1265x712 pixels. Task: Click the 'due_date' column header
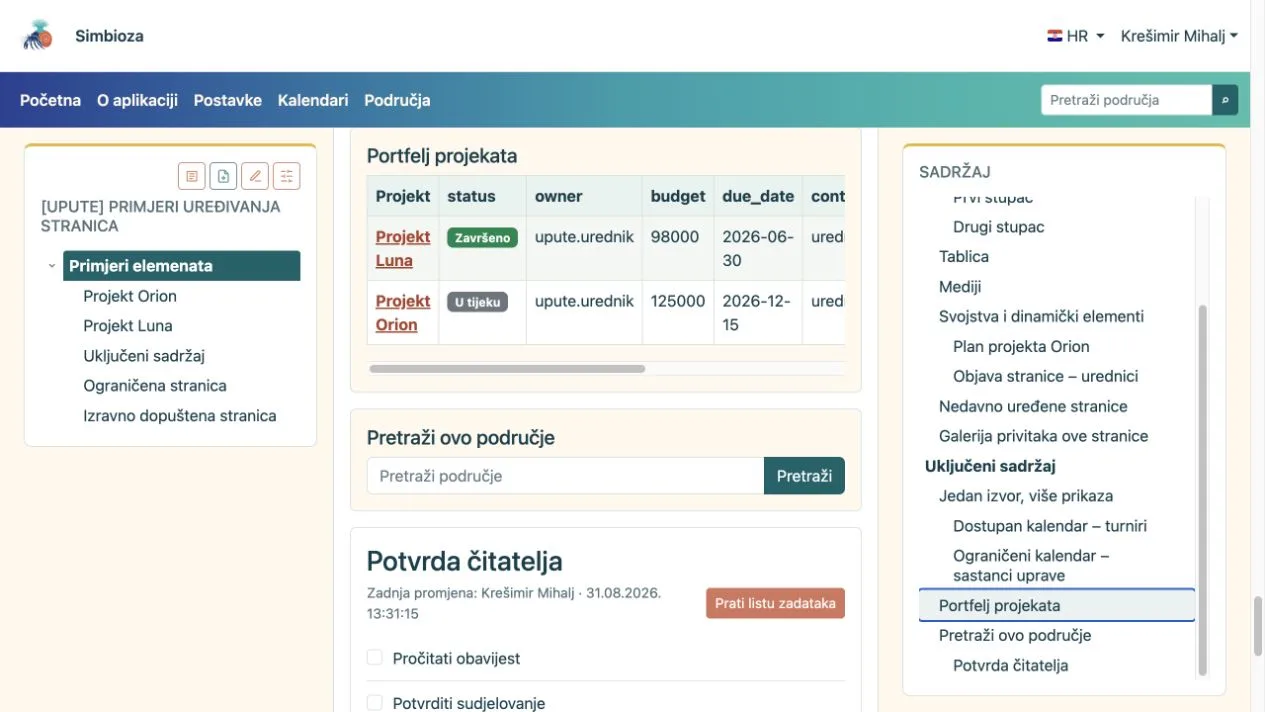tap(758, 196)
